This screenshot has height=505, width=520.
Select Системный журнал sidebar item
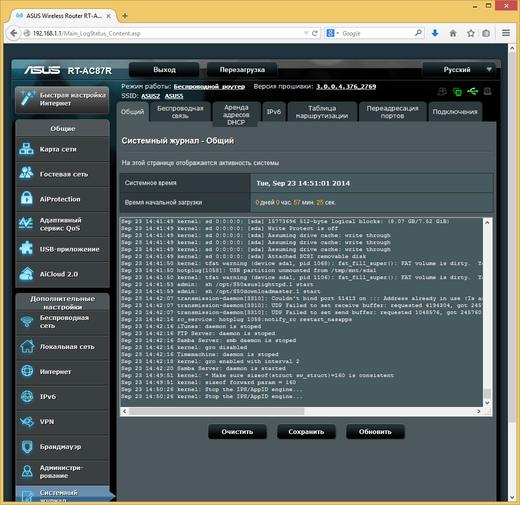[x=63, y=494]
